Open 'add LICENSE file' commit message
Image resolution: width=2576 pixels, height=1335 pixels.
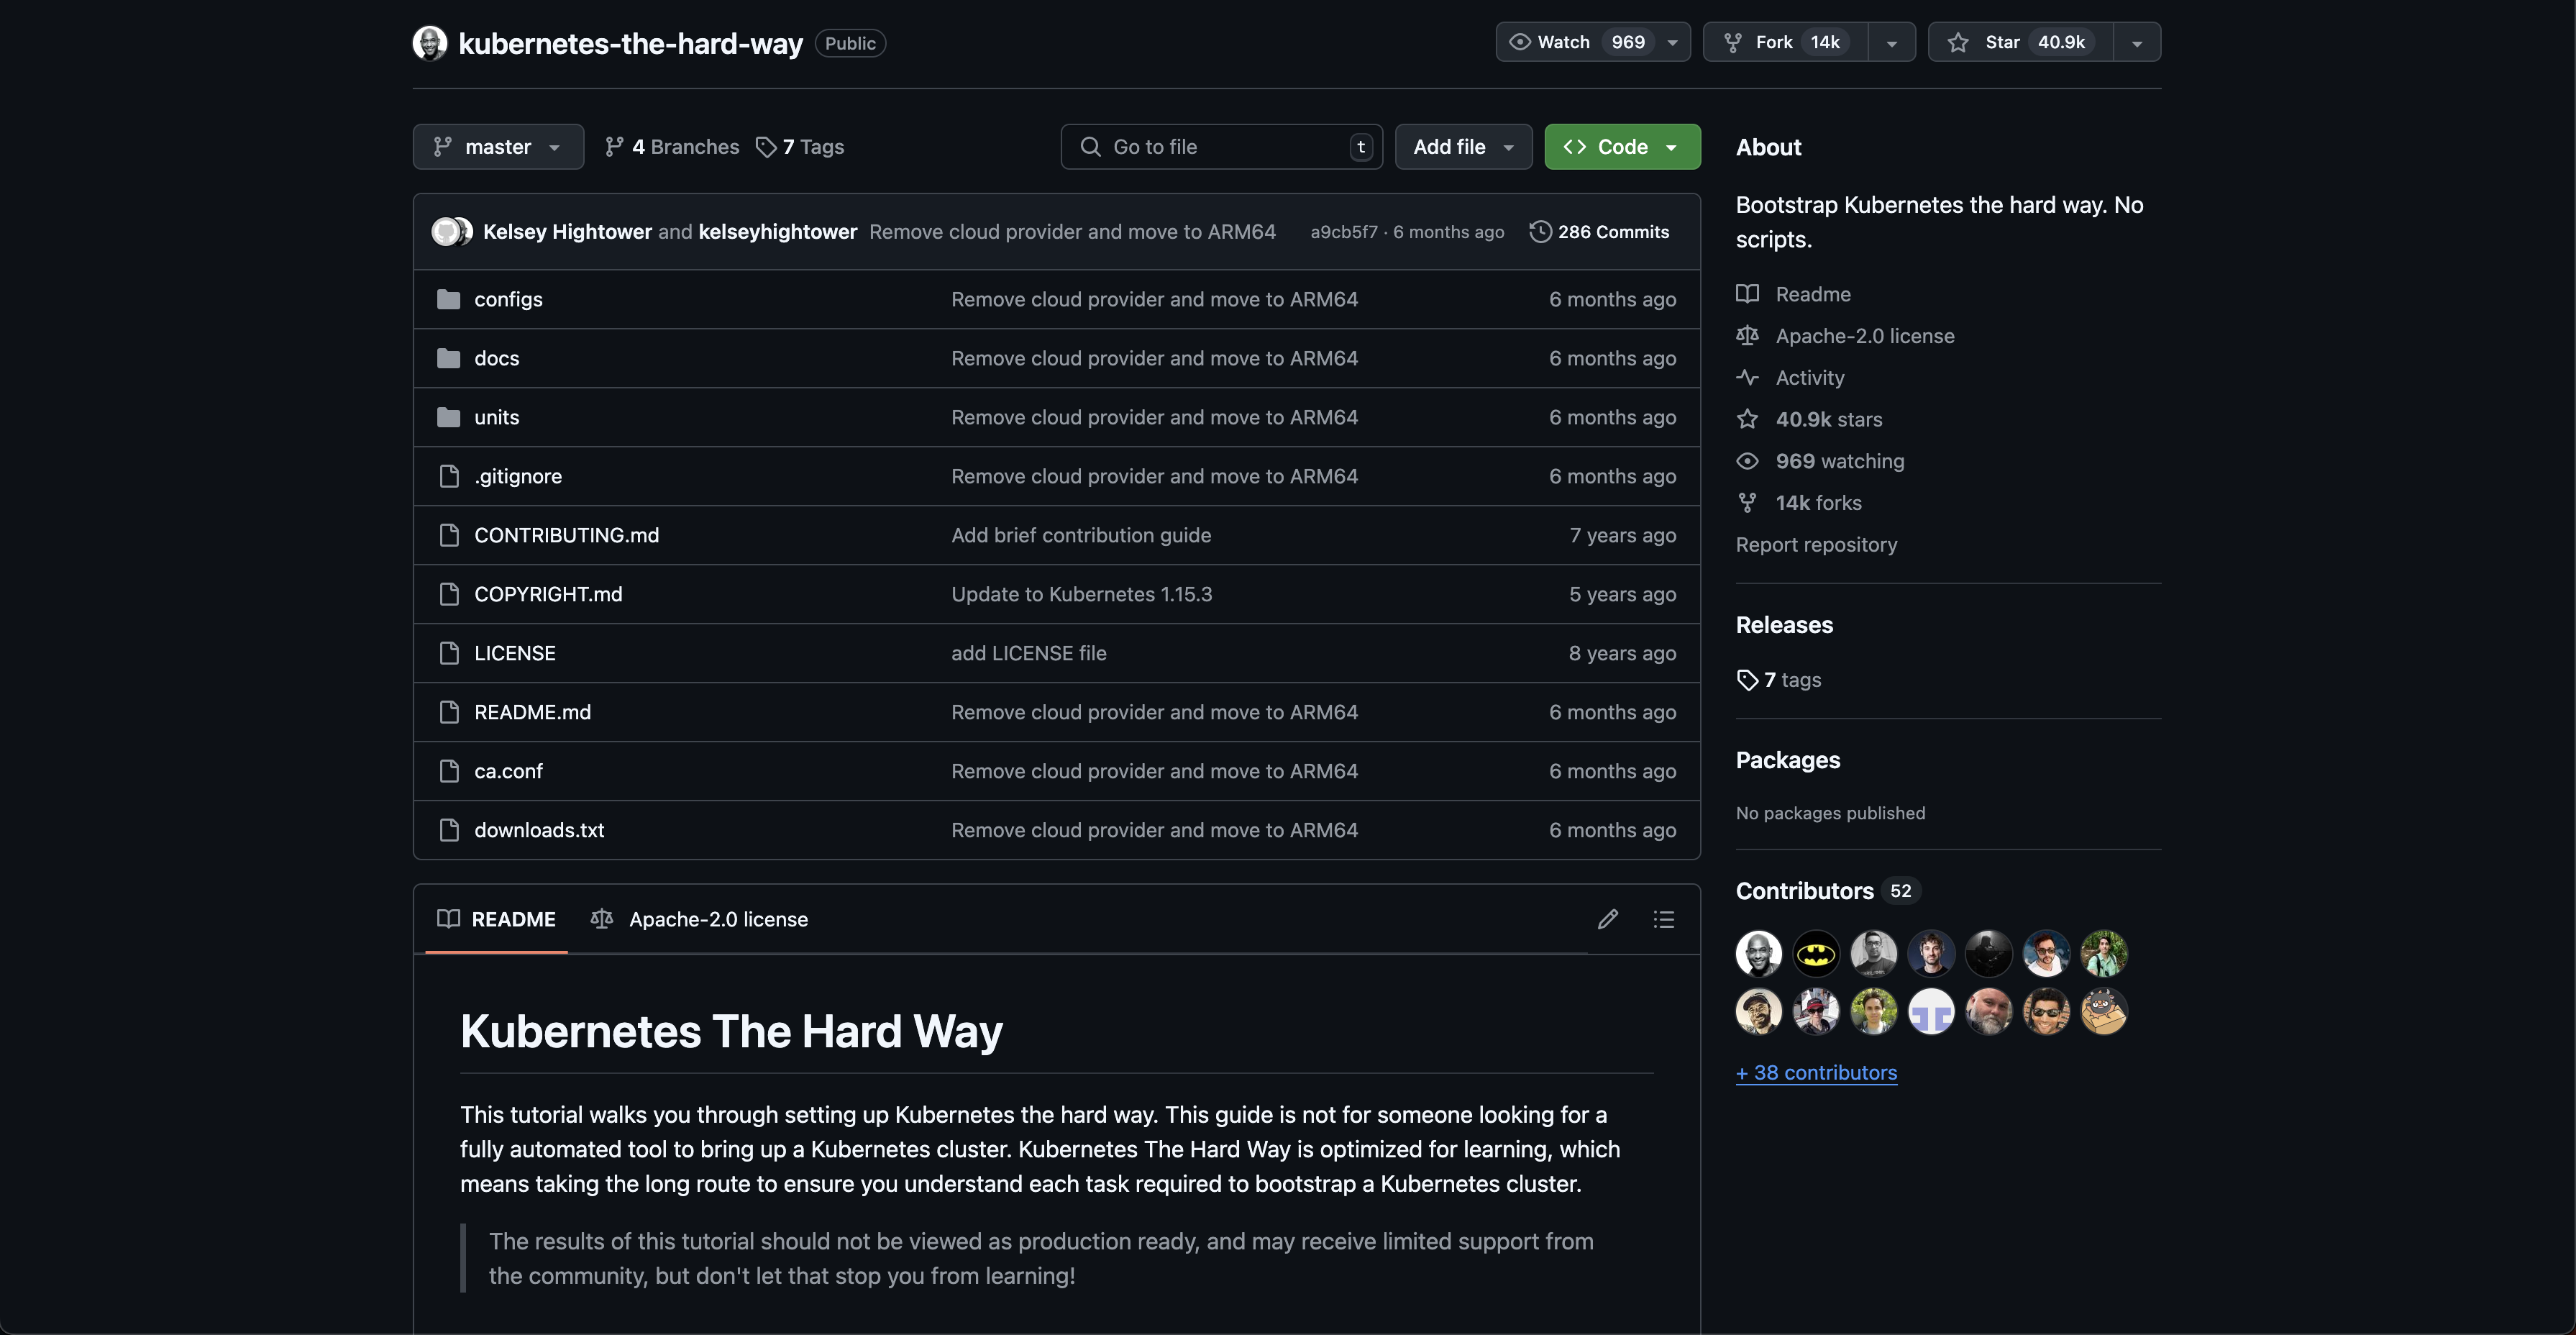(x=1028, y=654)
